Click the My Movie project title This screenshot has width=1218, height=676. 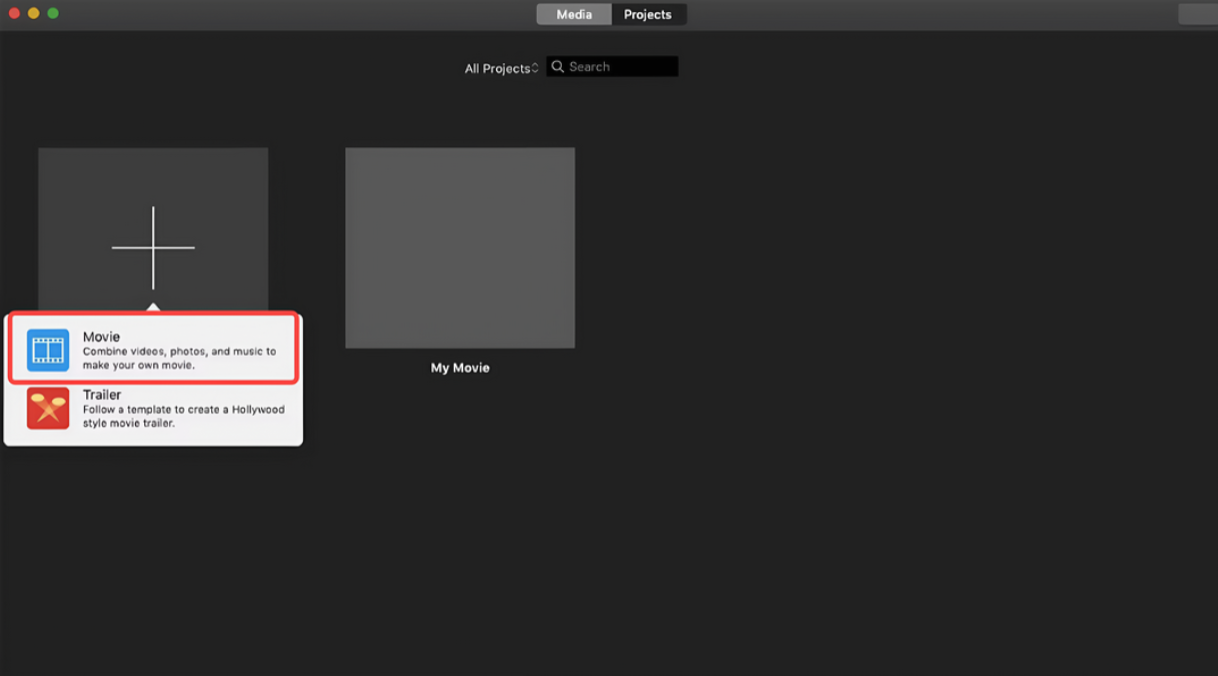tap(460, 368)
